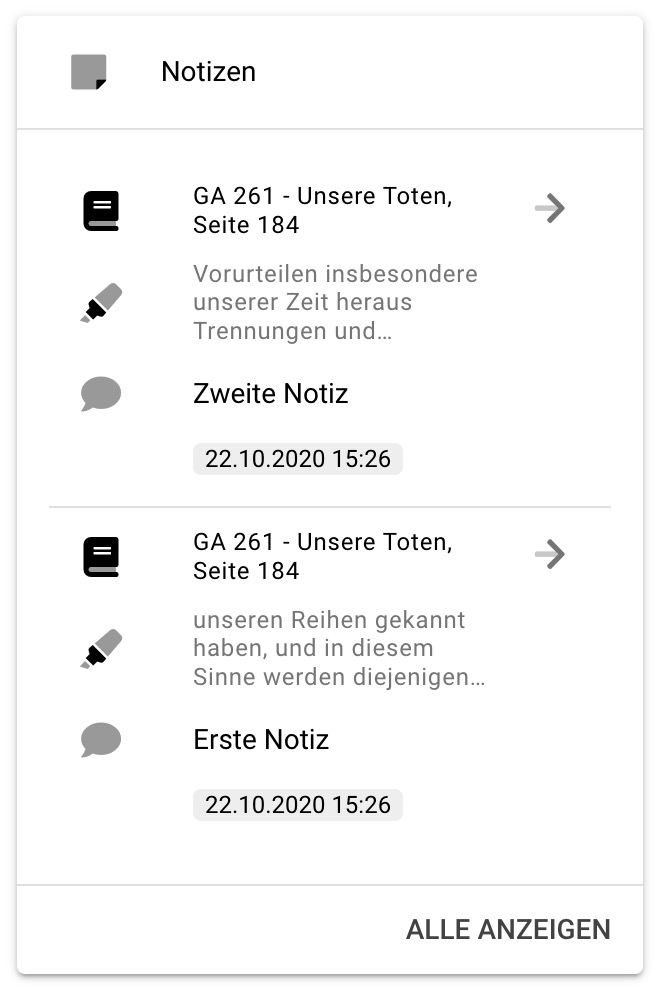Click the highlighter icon near Erste Notiz excerpt
This screenshot has height=990, width=660.
coord(99,647)
